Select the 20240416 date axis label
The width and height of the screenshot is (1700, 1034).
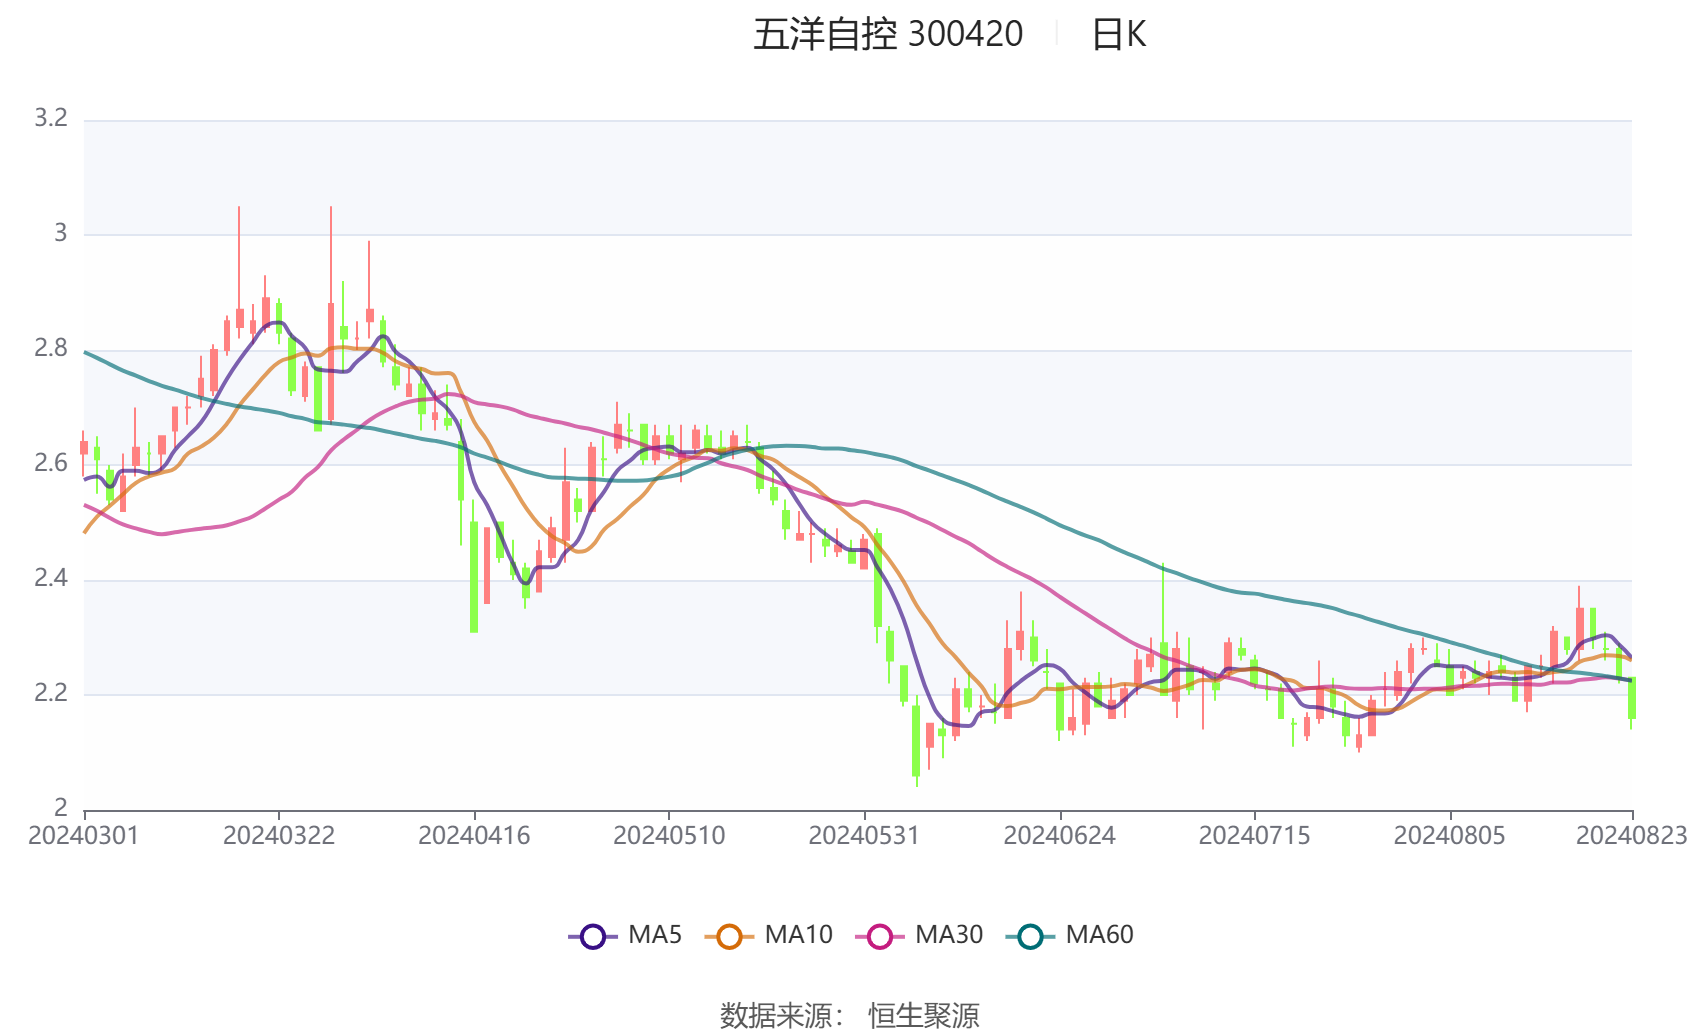(474, 836)
